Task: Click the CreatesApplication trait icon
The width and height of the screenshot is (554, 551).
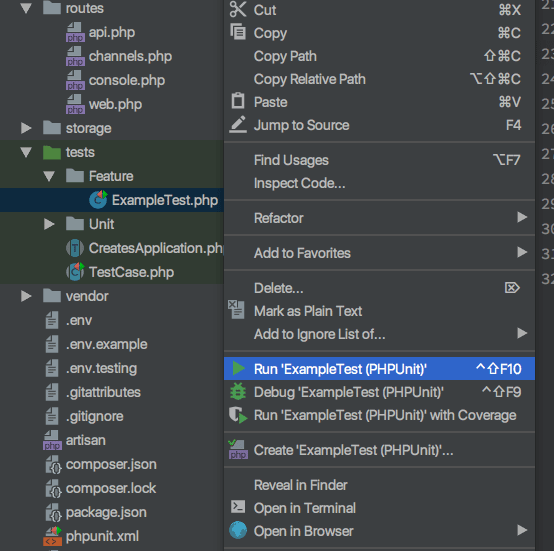Action: pyautogui.click(x=75, y=248)
